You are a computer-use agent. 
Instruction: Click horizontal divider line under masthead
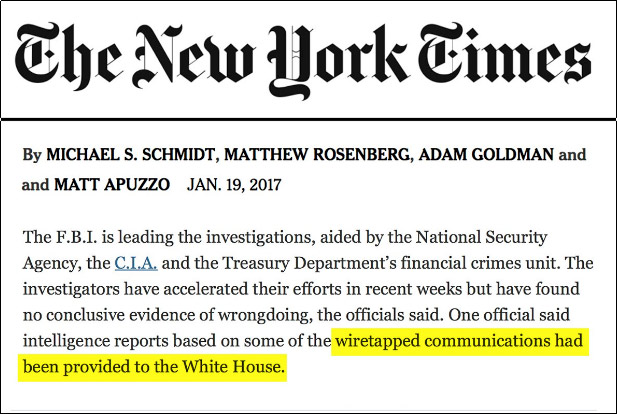pyautogui.click(x=308, y=118)
